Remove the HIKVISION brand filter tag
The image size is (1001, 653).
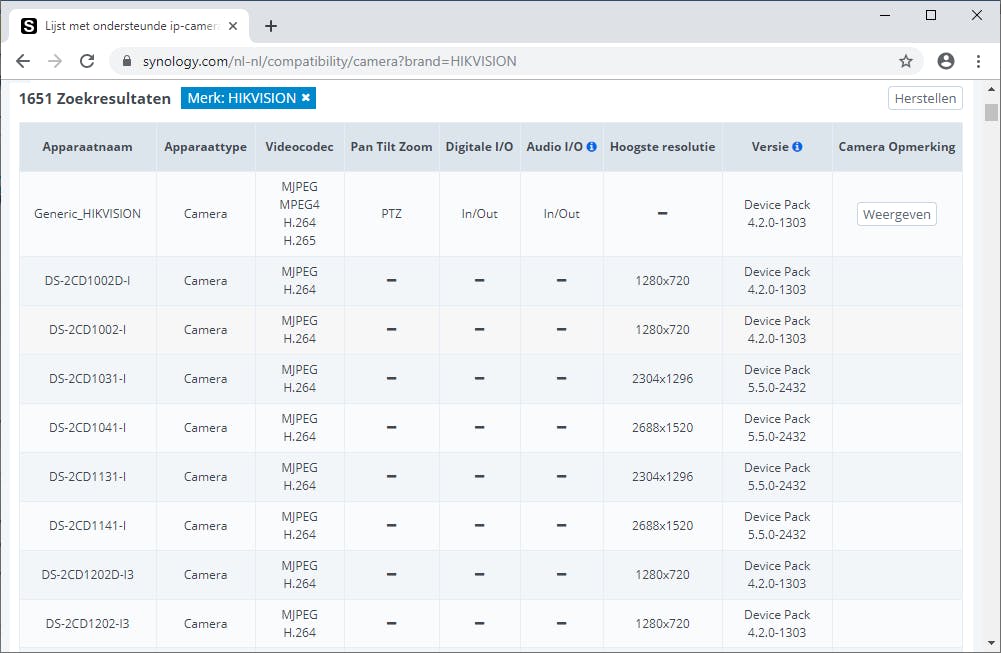306,98
